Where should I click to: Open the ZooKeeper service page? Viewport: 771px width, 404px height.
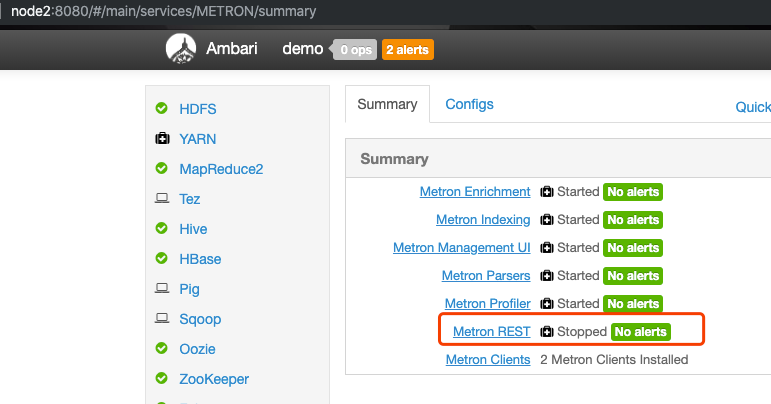coord(214,379)
